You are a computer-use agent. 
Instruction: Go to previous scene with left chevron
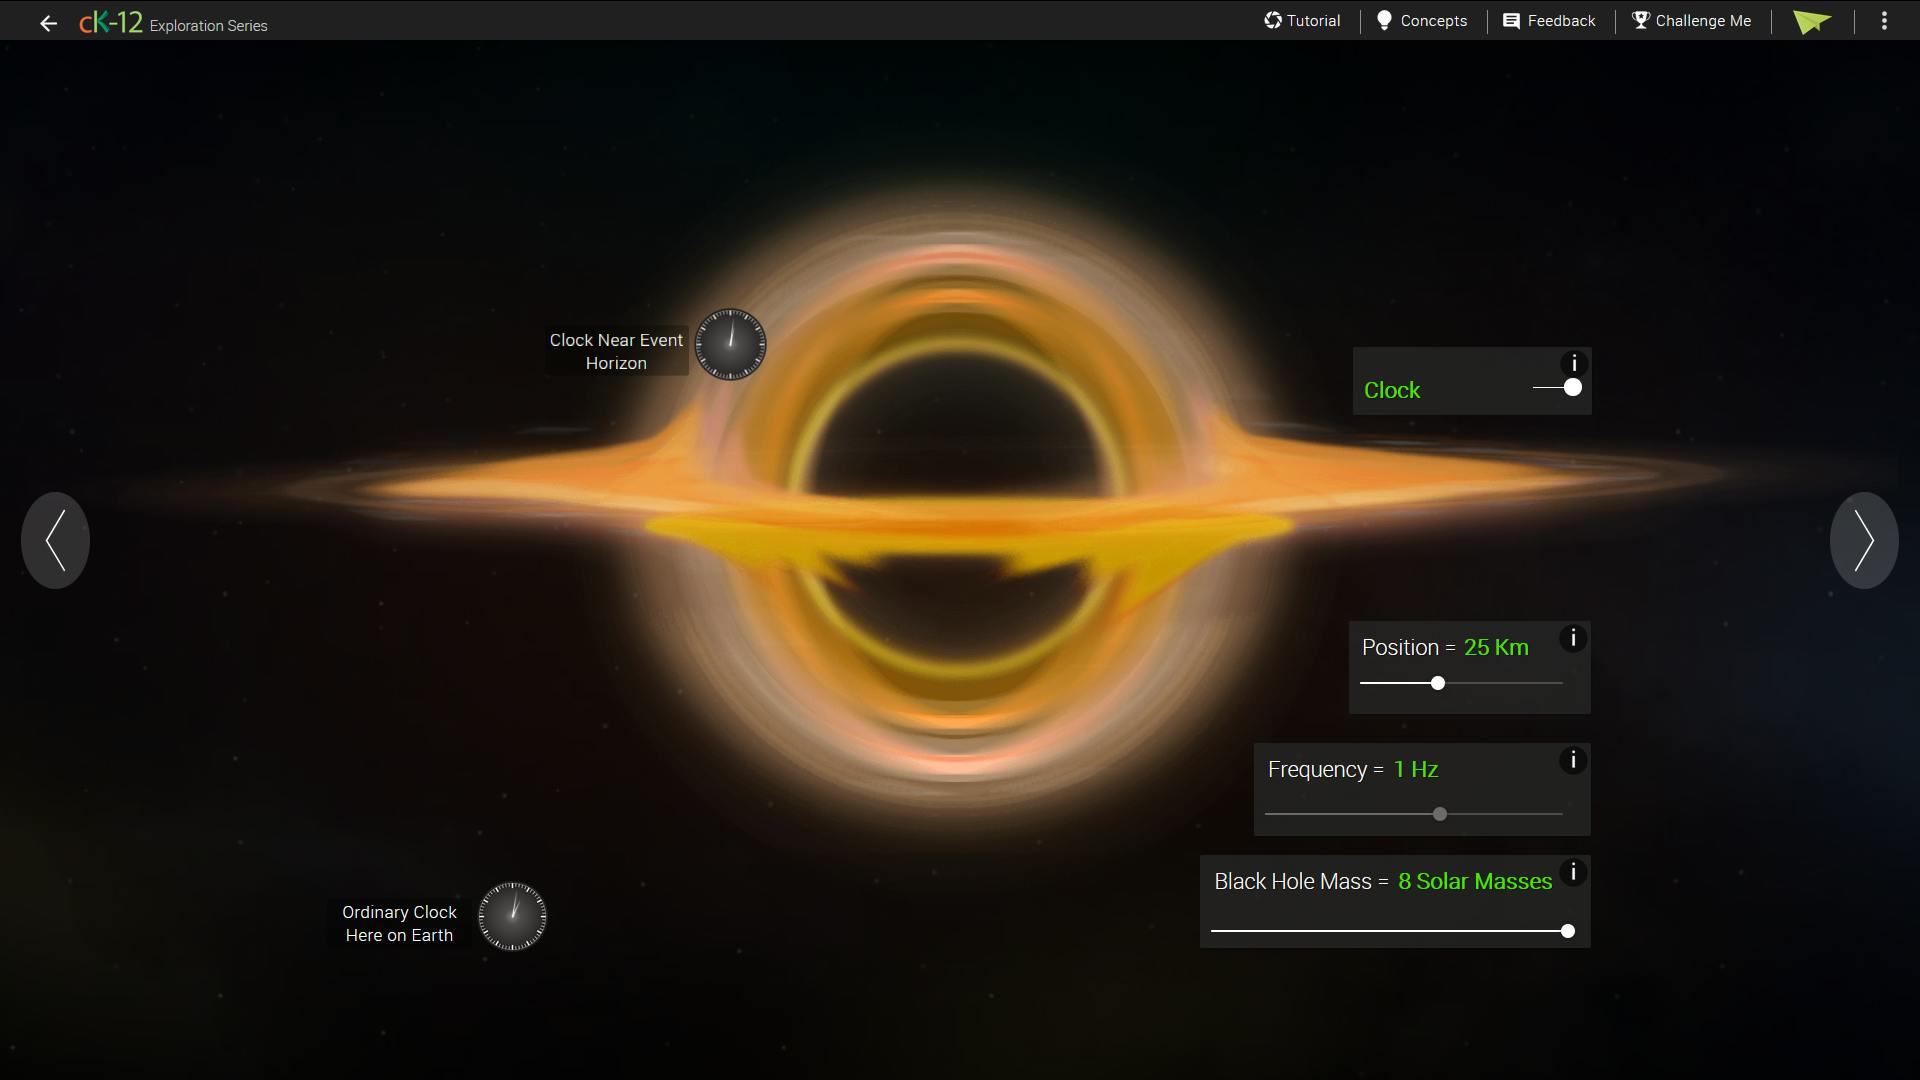pyautogui.click(x=56, y=540)
